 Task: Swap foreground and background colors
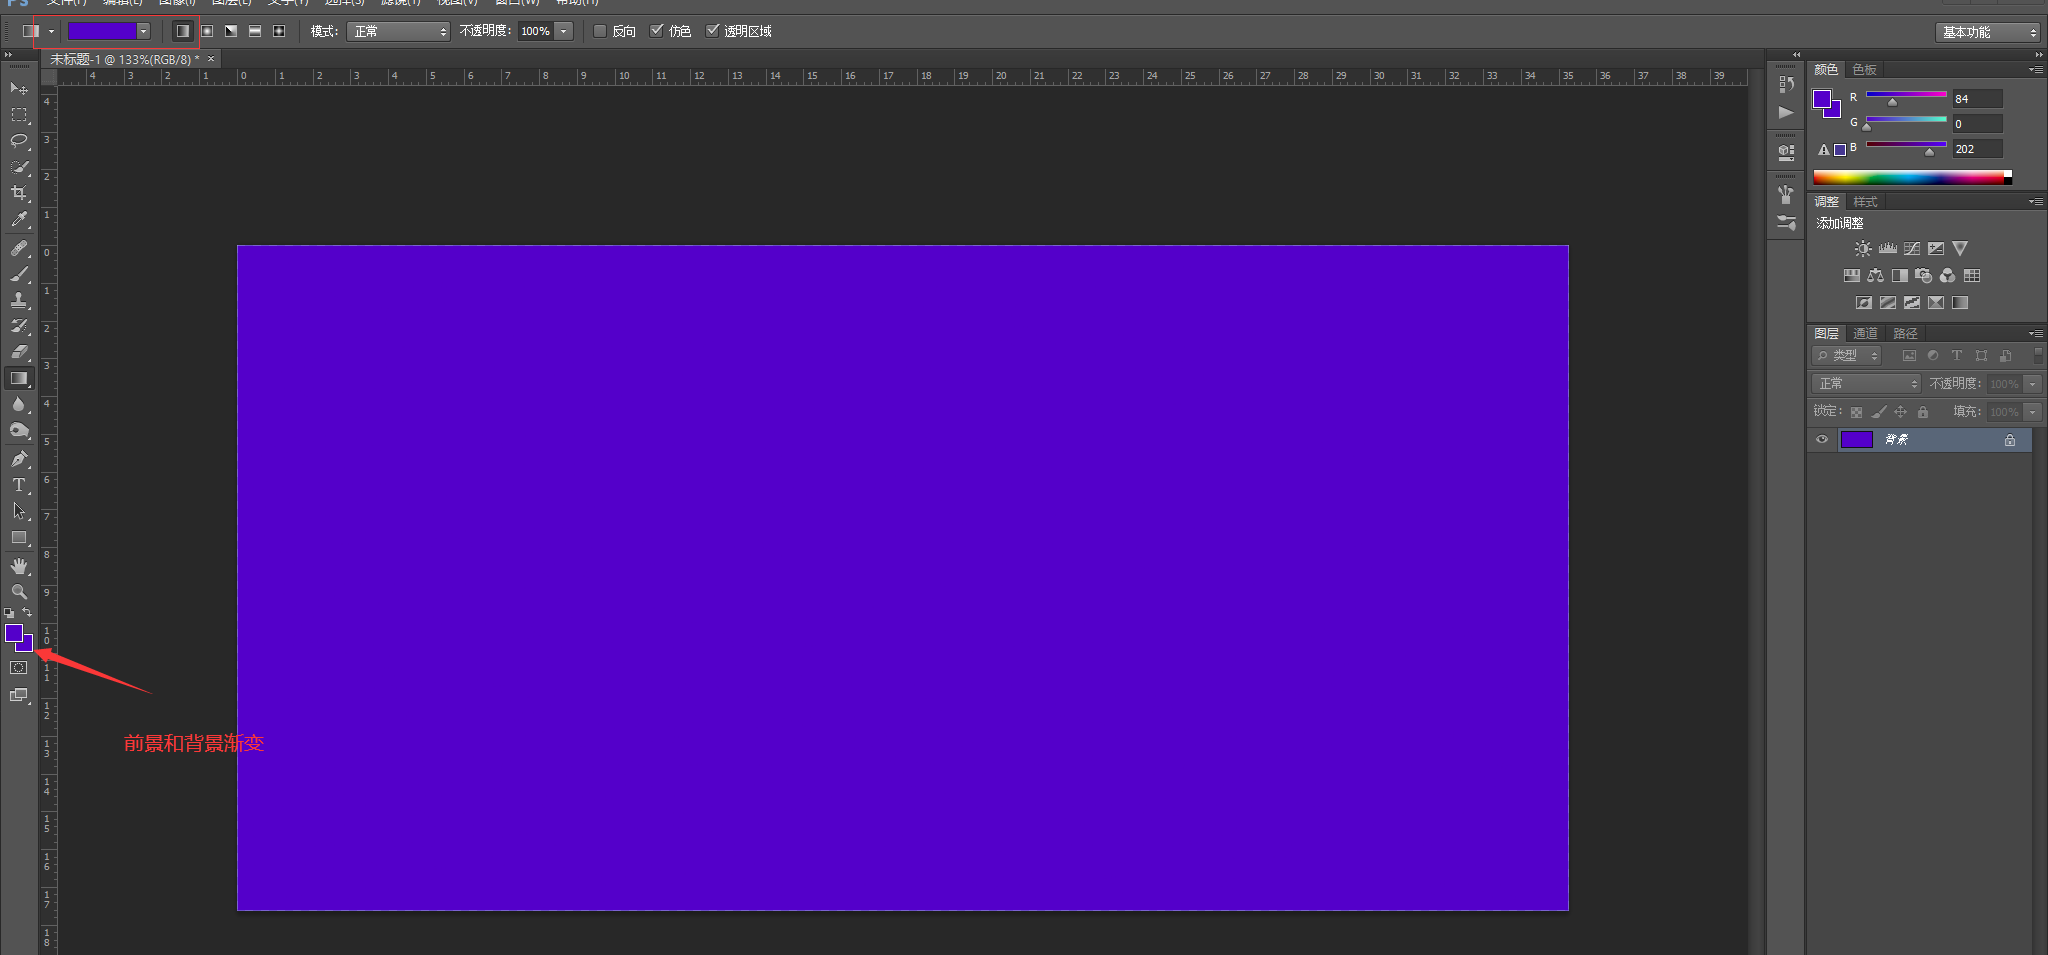pyautogui.click(x=27, y=612)
